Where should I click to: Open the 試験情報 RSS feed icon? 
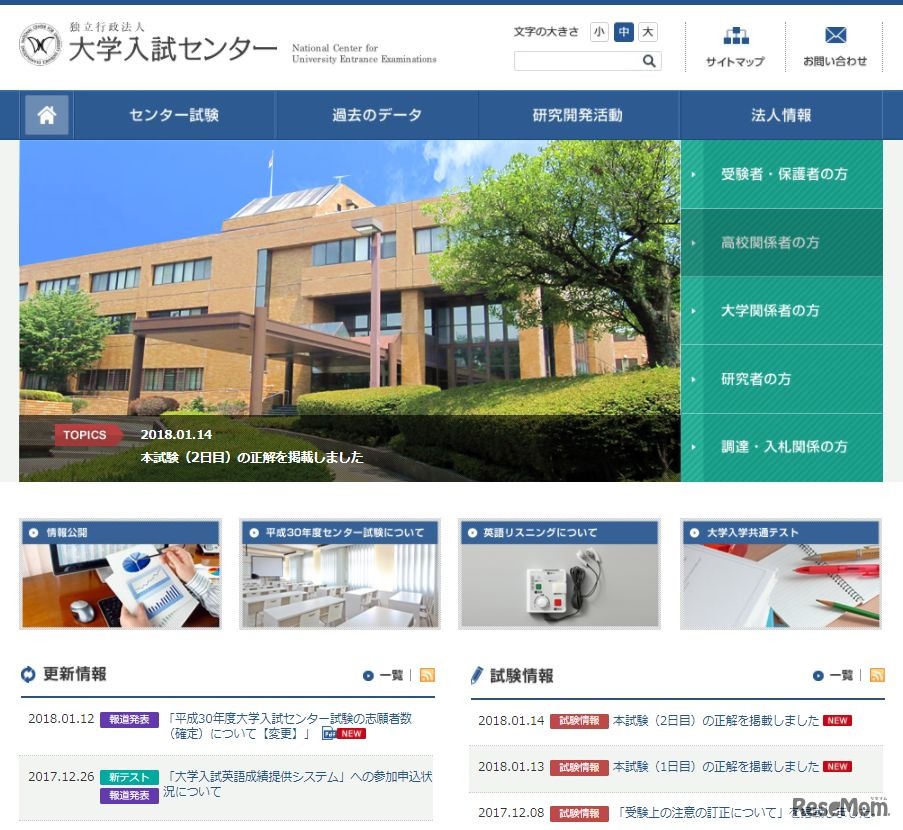click(x=877, y=675)
